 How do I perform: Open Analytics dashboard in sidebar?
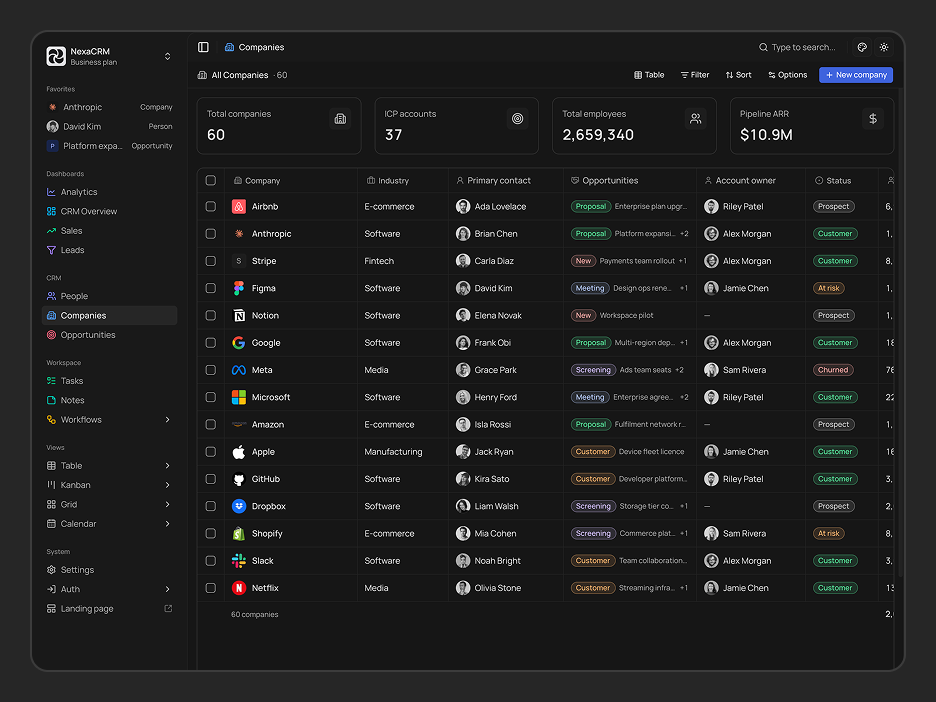coord(109,192)
